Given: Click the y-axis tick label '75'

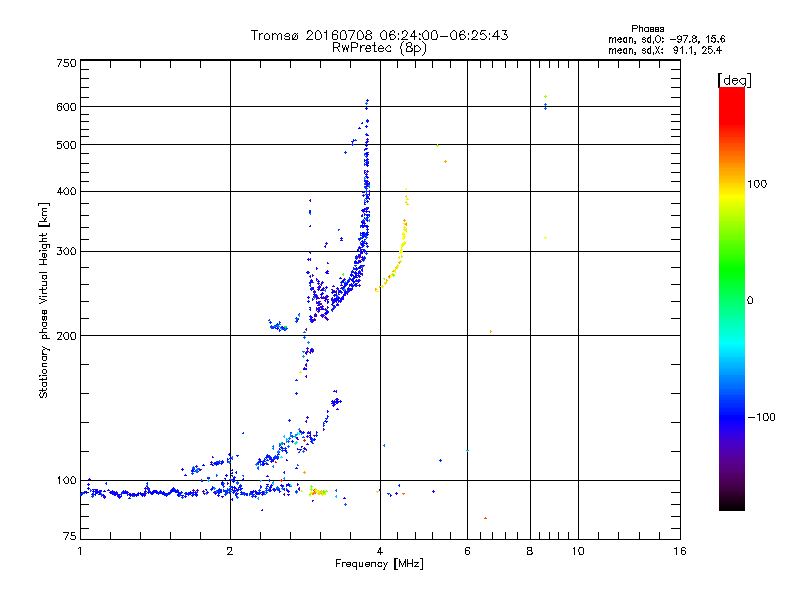Looking at the screenshot, I should [70, 536].
